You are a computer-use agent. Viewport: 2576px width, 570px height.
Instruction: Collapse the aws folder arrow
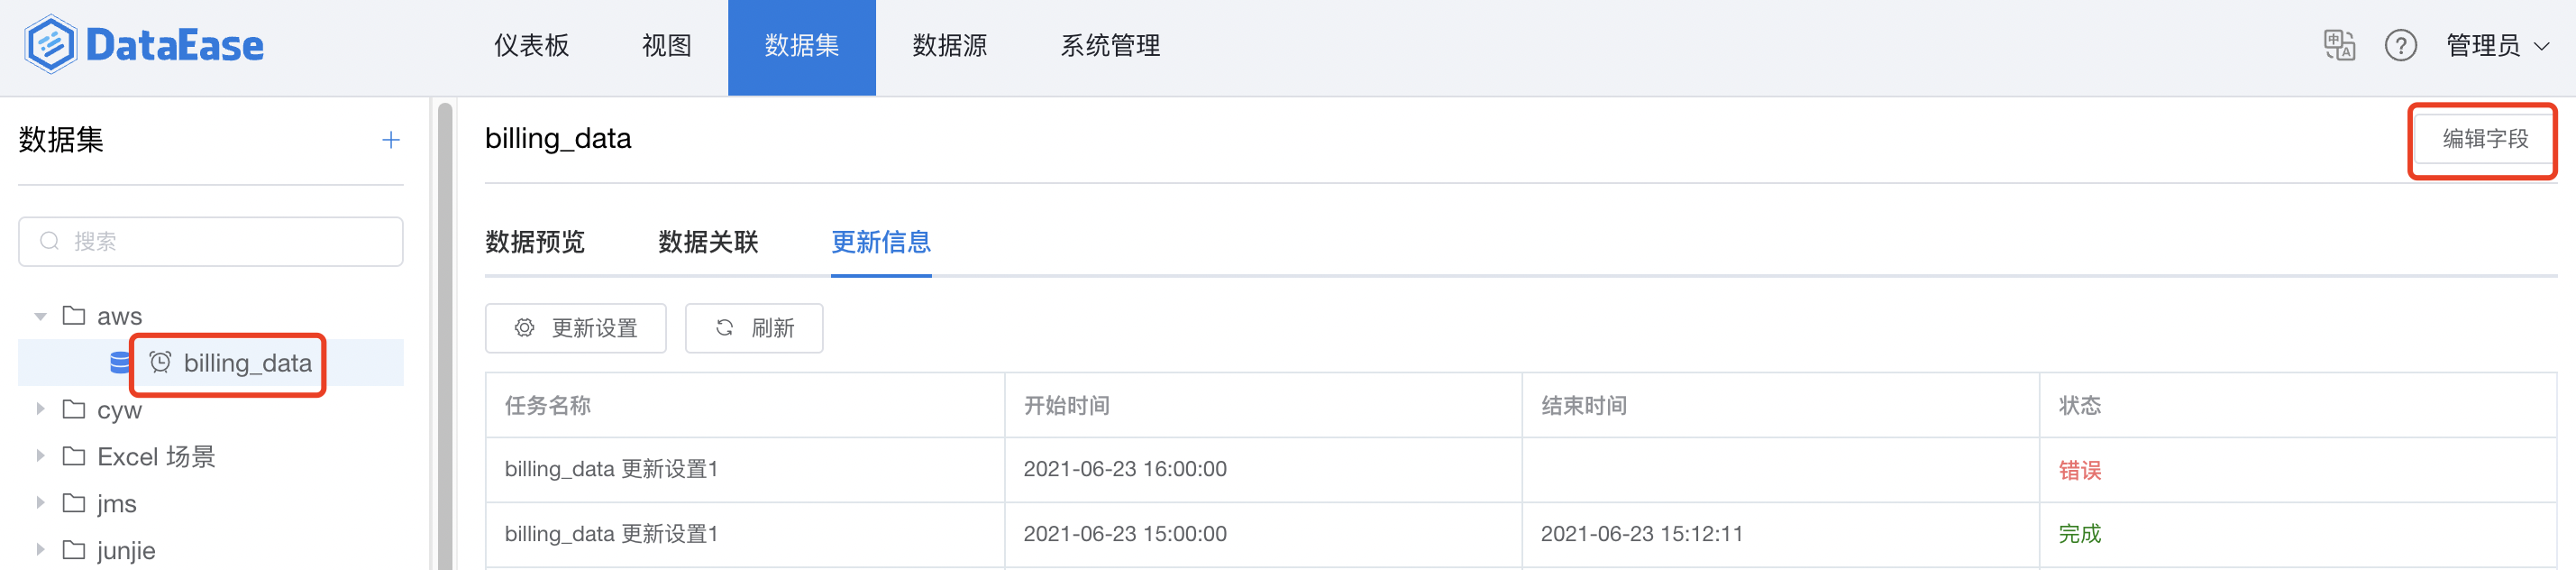click(x=40, y=317)
